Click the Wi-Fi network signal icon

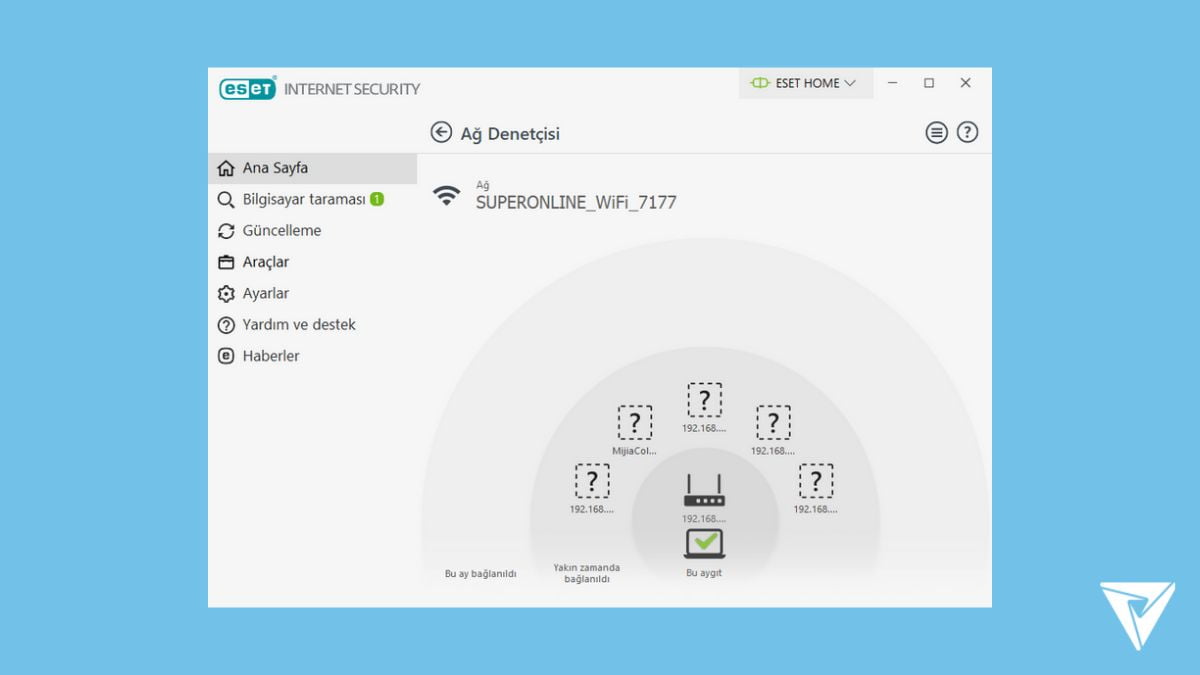click(447, 196)
